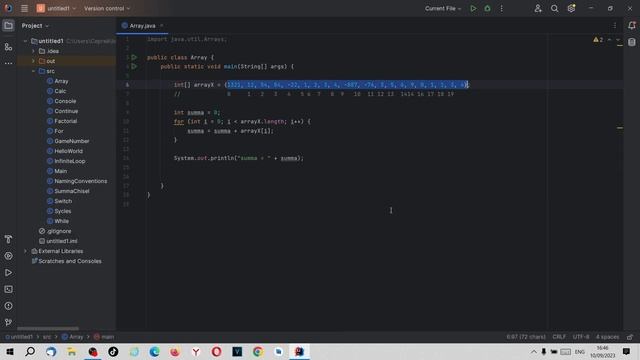Viewport: 640px width, 360px height.
Task: Open the Project view dropdown header
Action: pyautogui.click(x=35, y=26)
